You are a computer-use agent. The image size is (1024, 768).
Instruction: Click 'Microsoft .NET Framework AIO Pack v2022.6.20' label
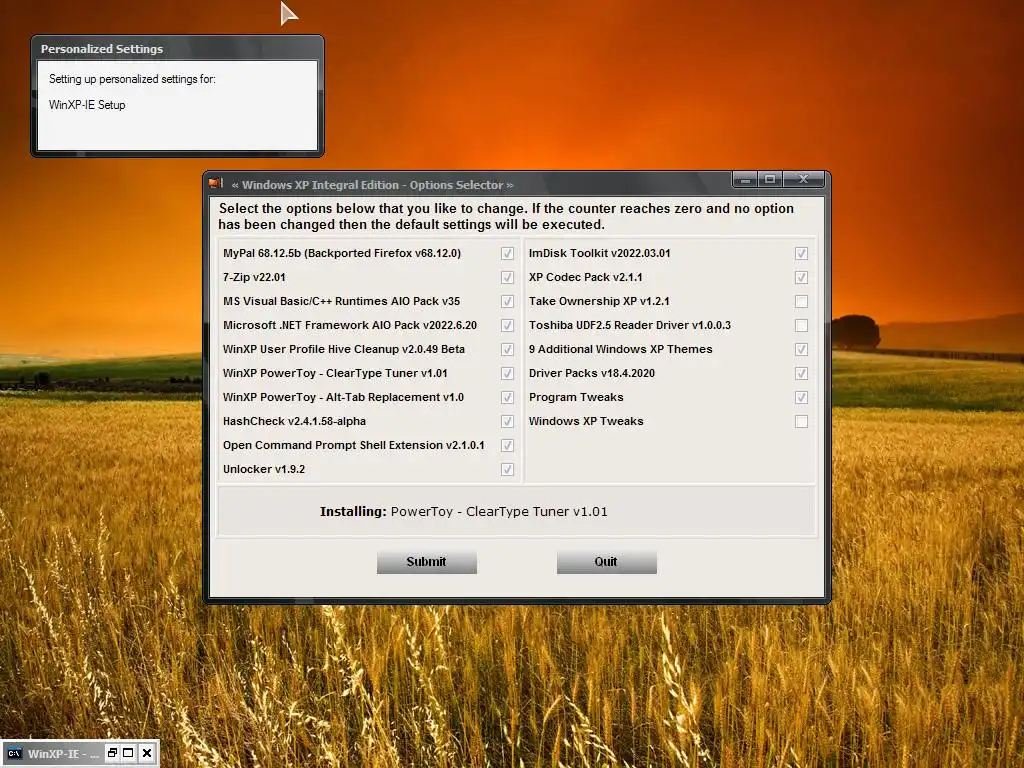[349, 325]
